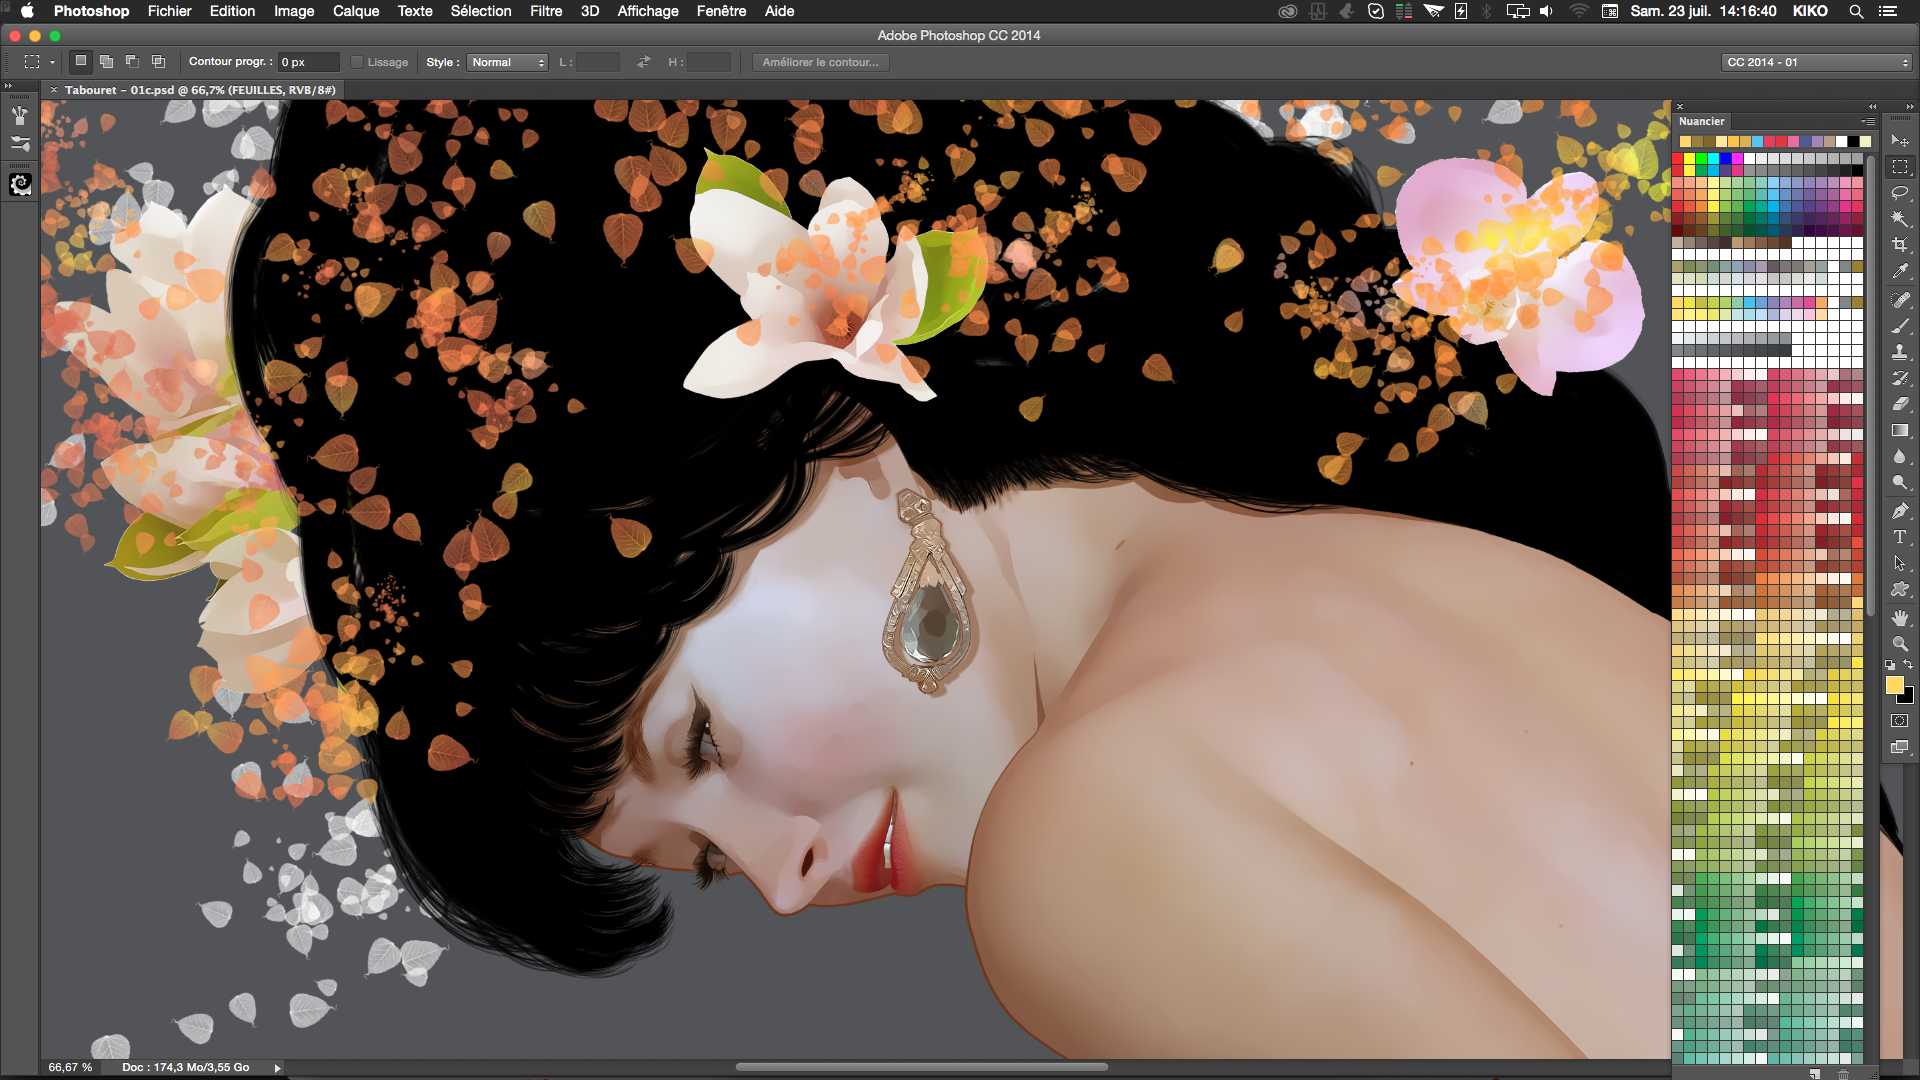Enable the Lissage checkbox
The width and height of the screenshot is (1920, 1080).
[x=357, y=62]
